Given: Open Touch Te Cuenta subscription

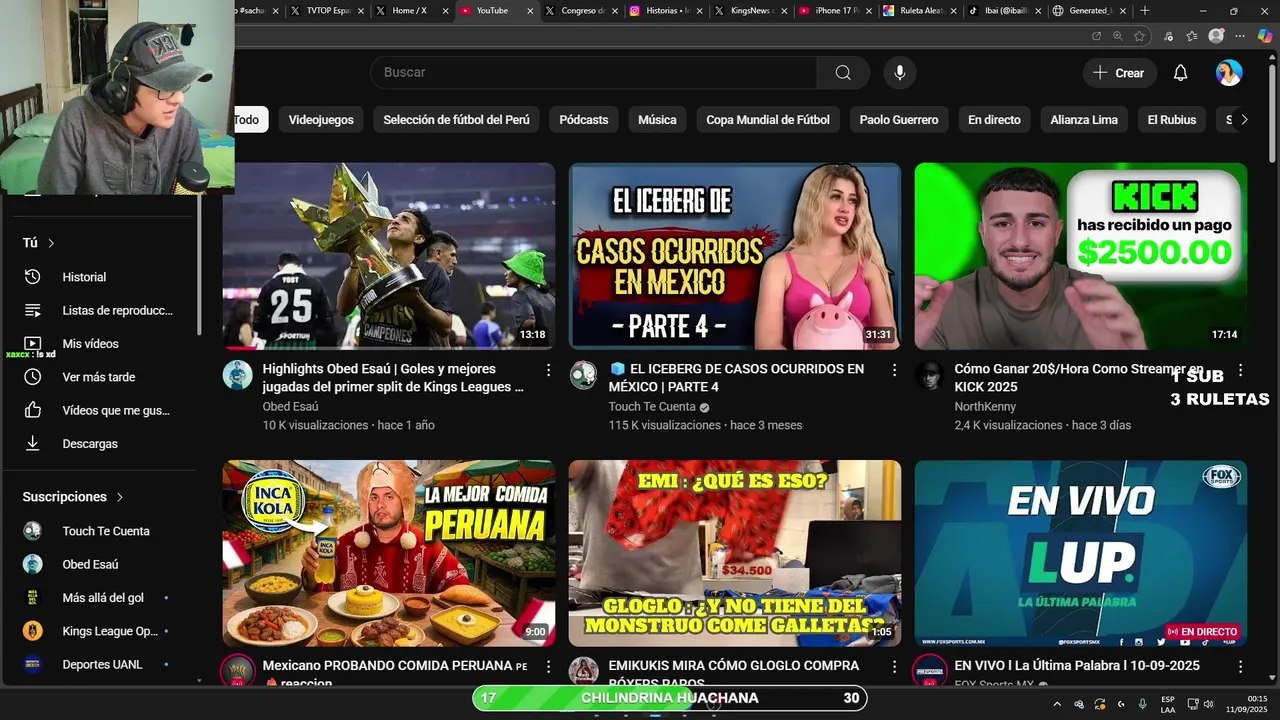Looking at the screenshot, I should point(100,531).
